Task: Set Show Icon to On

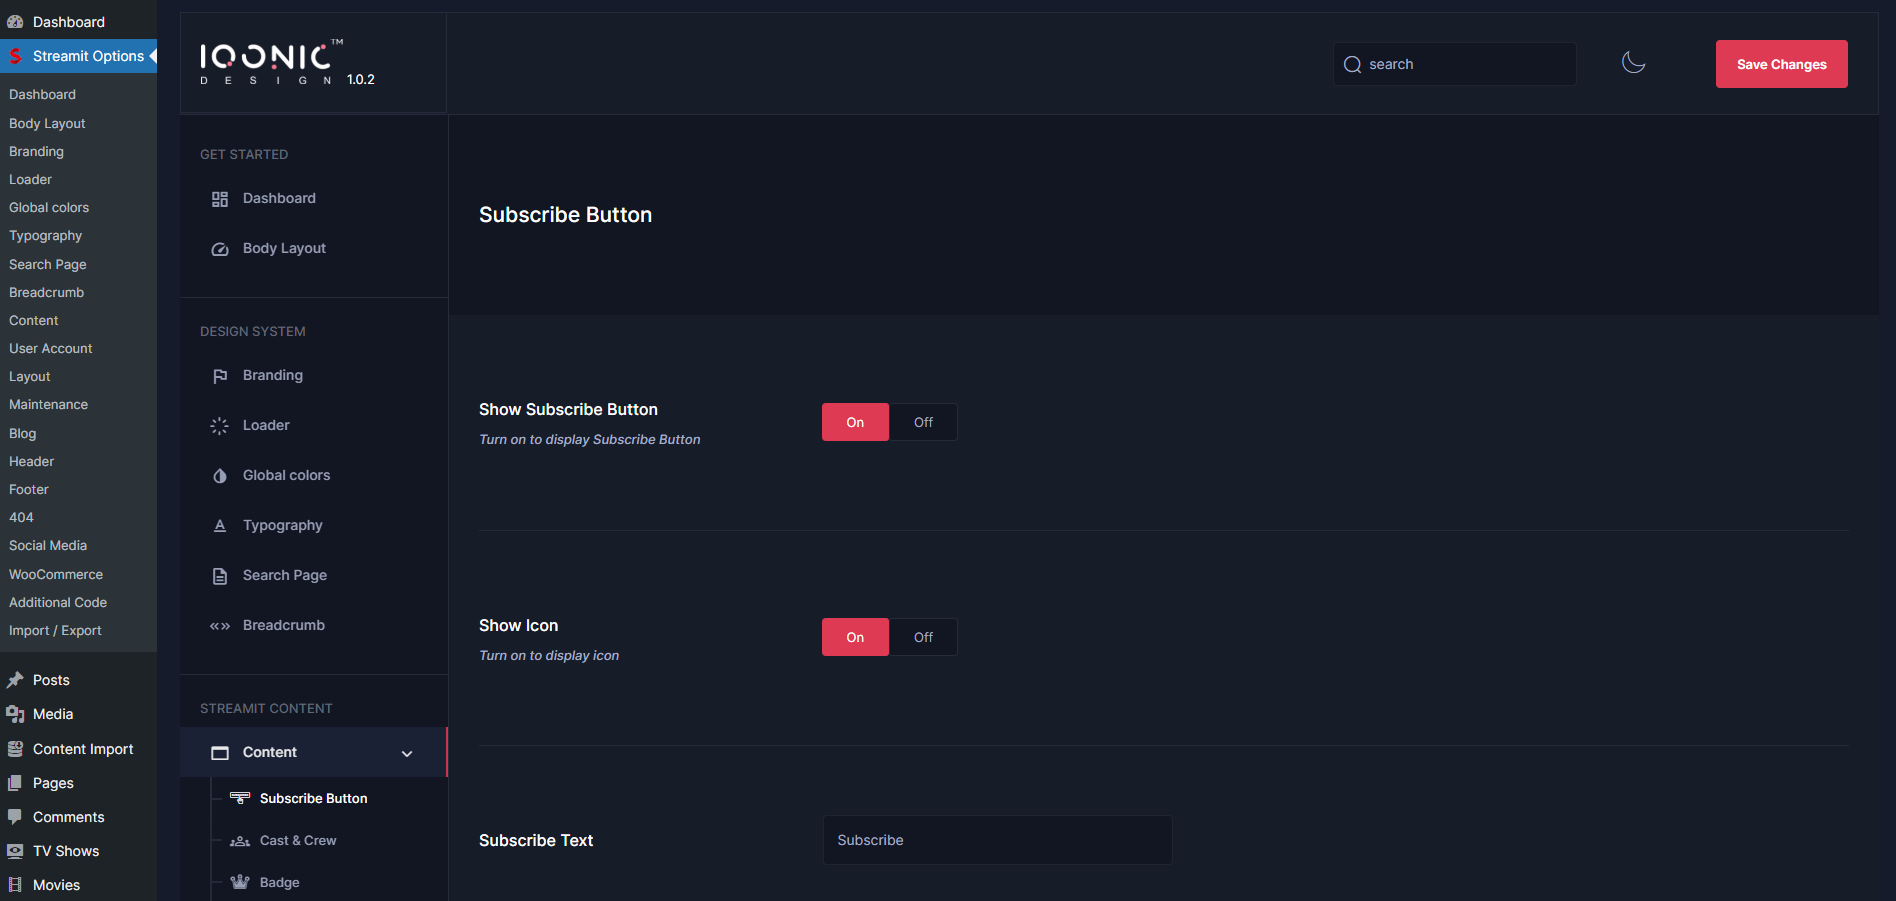Action: (855, 637)
